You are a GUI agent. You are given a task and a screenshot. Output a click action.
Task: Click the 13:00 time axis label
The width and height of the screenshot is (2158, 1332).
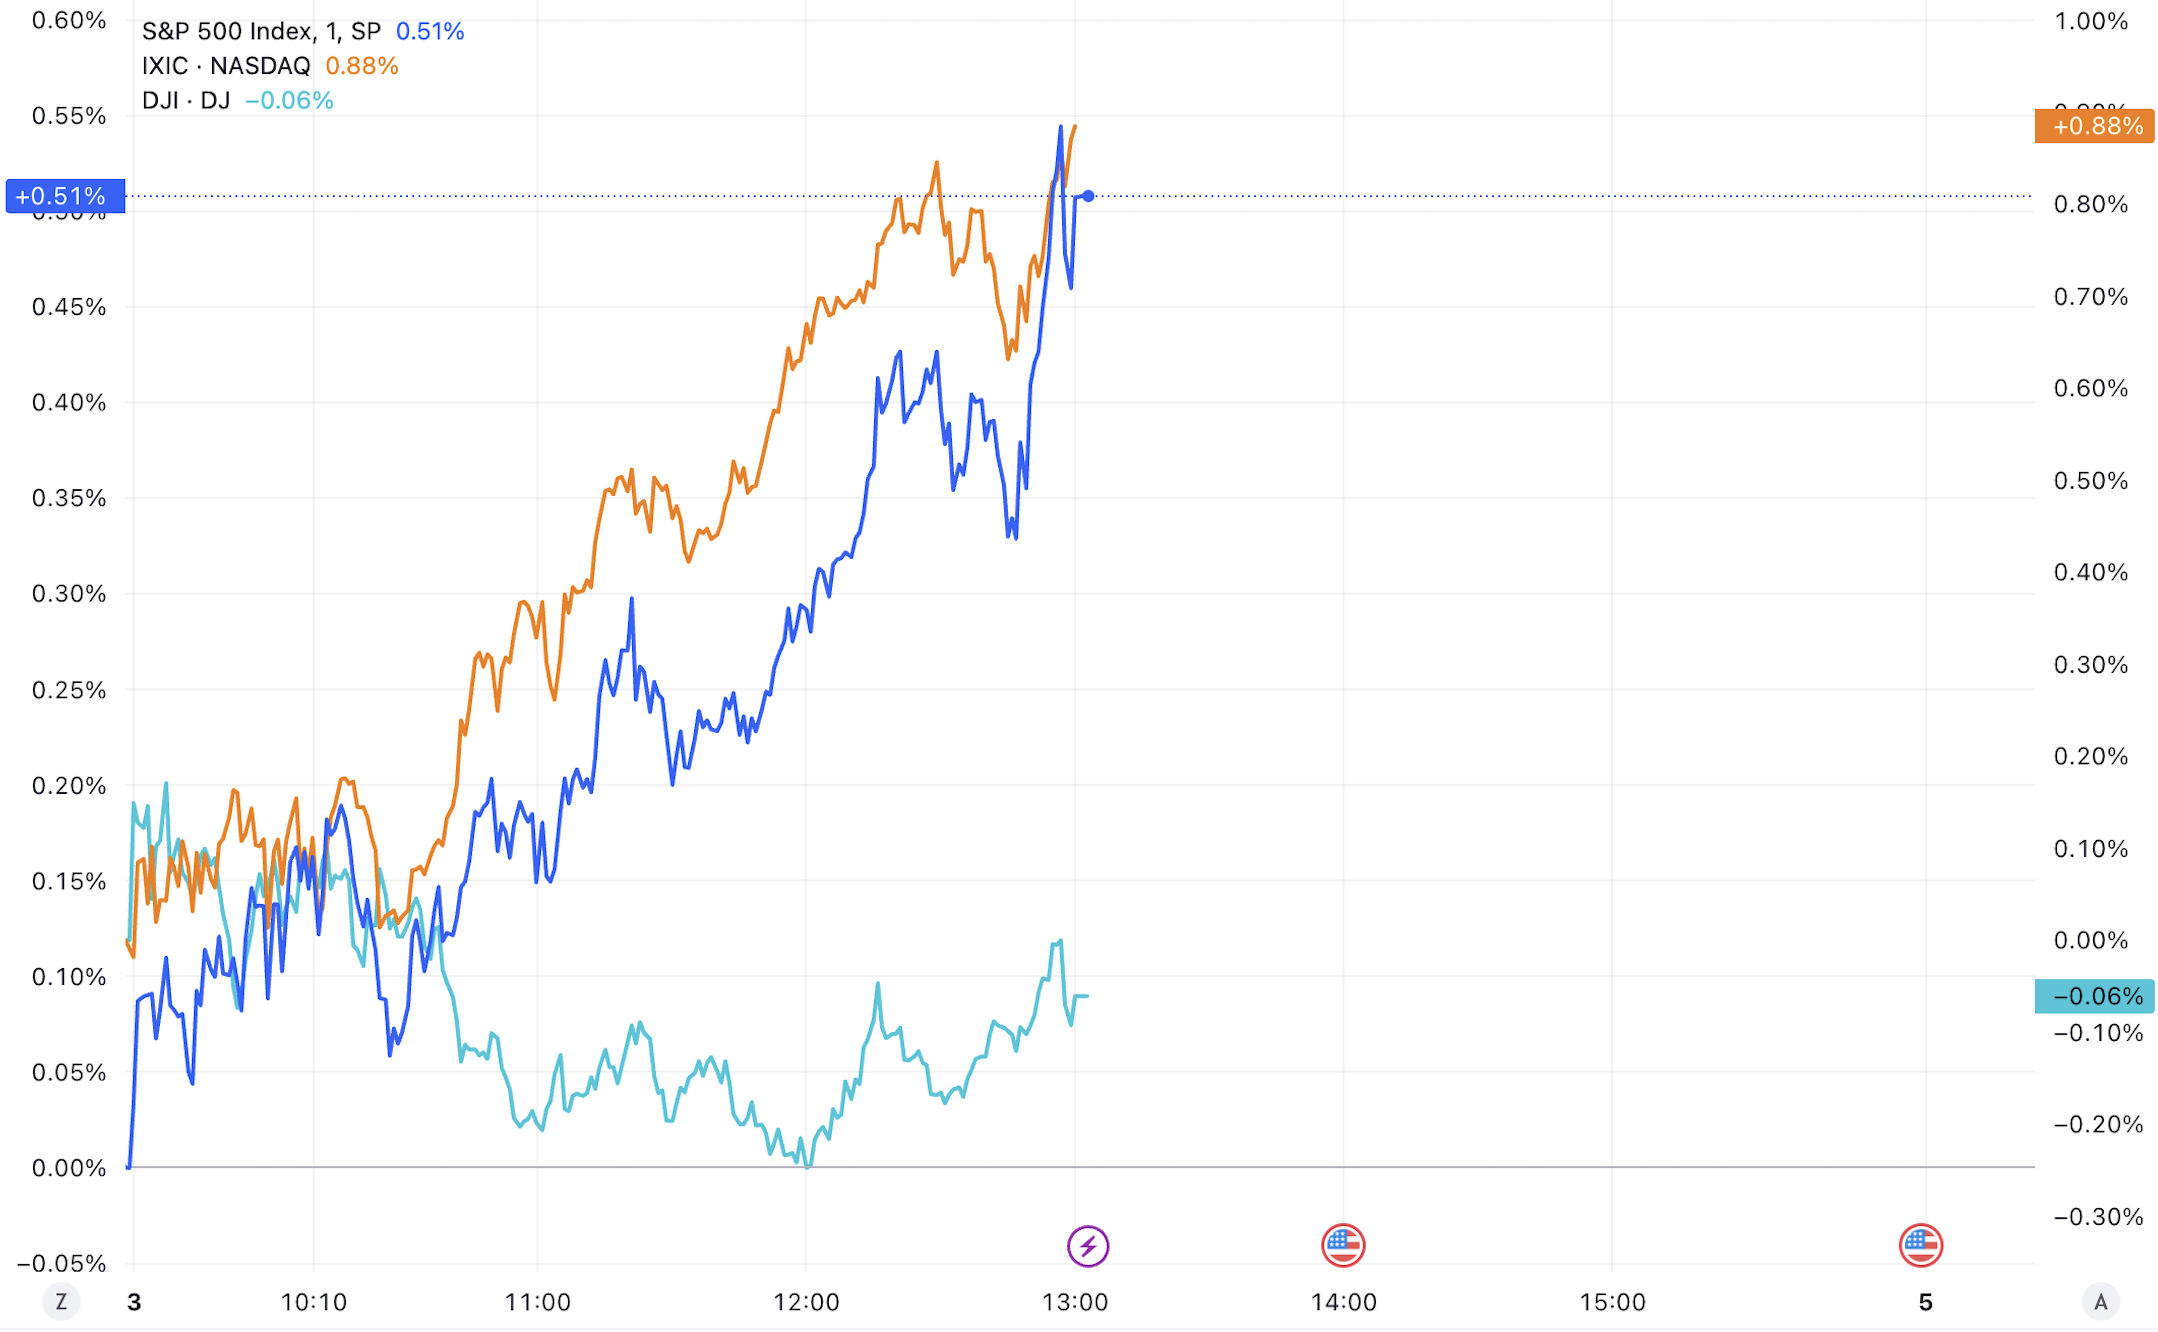point(1075,1302)
